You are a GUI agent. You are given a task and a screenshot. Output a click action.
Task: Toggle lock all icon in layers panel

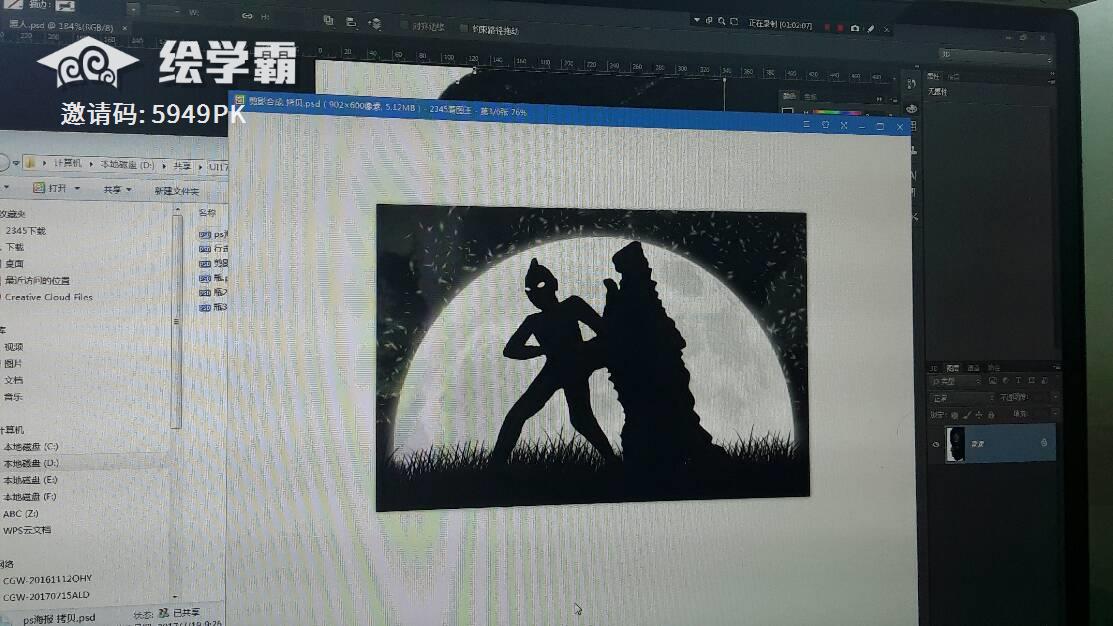[x=991, y=414]
